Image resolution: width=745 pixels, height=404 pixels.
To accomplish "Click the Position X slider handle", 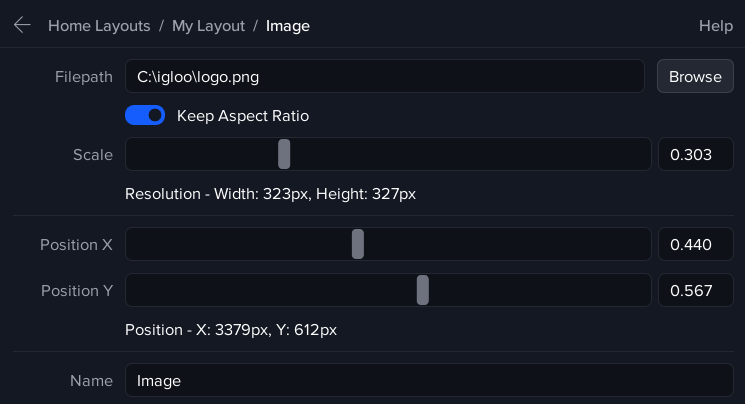I will click(358, 244).
